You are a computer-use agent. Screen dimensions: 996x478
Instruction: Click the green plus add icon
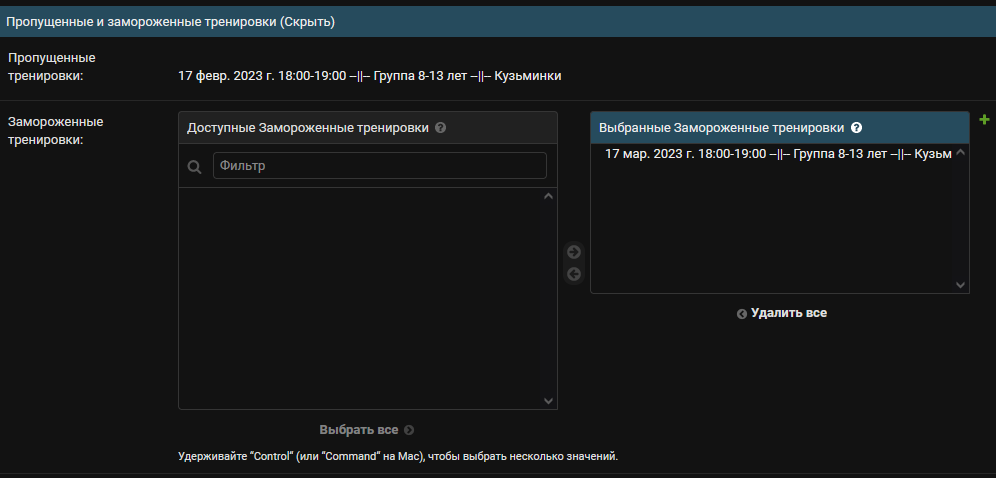(x=984, y=120)
